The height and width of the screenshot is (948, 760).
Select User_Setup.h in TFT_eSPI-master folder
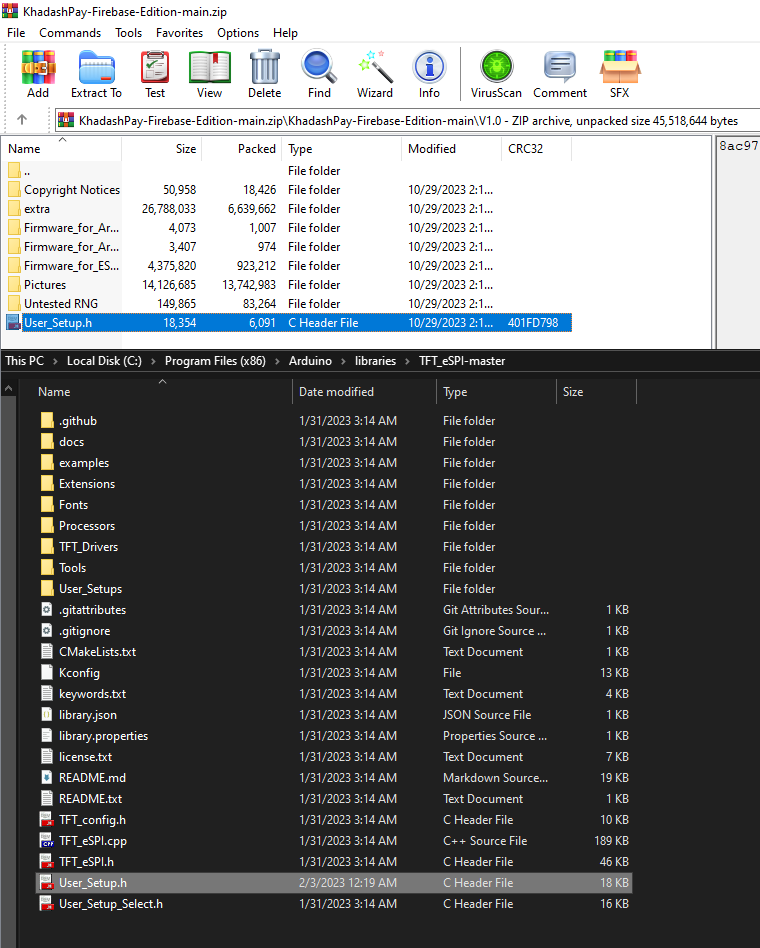334,883
